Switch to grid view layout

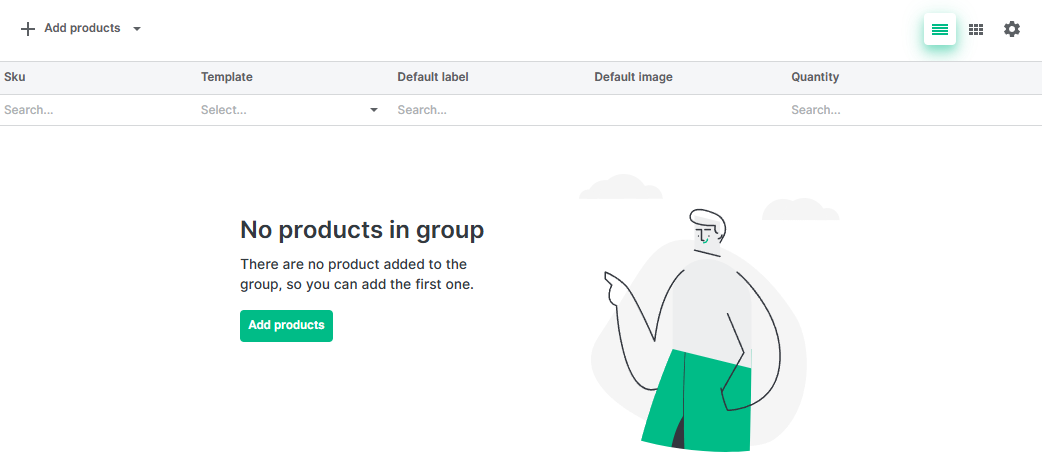pyautogui.click(x=976, y=30)
